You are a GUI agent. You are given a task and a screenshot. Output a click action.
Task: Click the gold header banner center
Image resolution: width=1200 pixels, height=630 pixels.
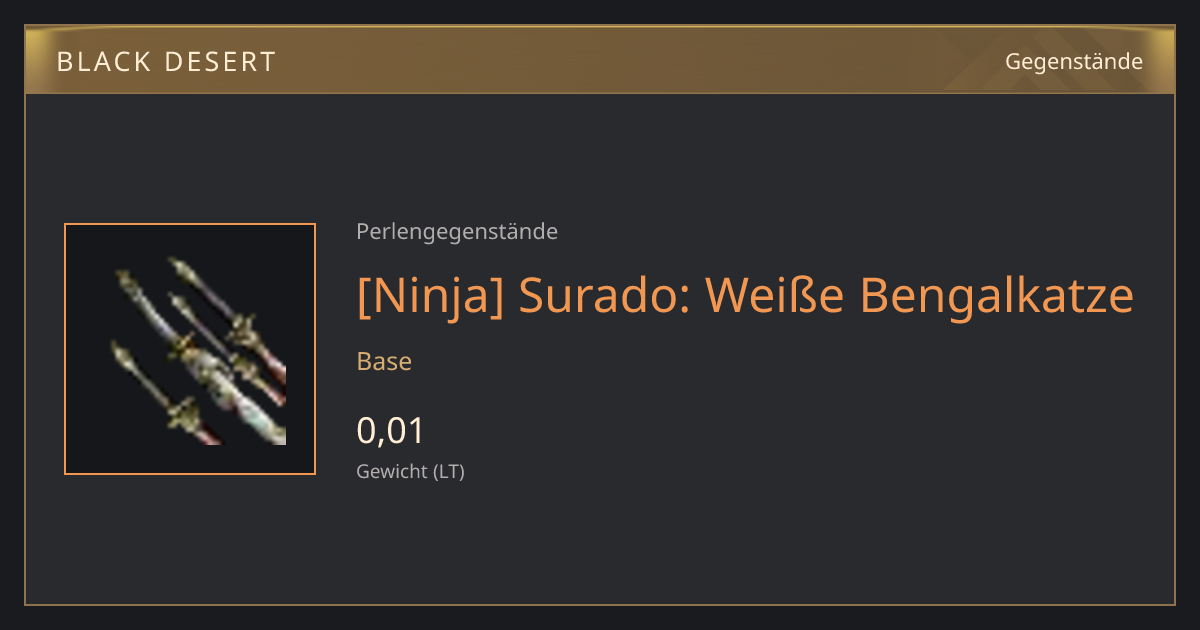pos(600,61)
